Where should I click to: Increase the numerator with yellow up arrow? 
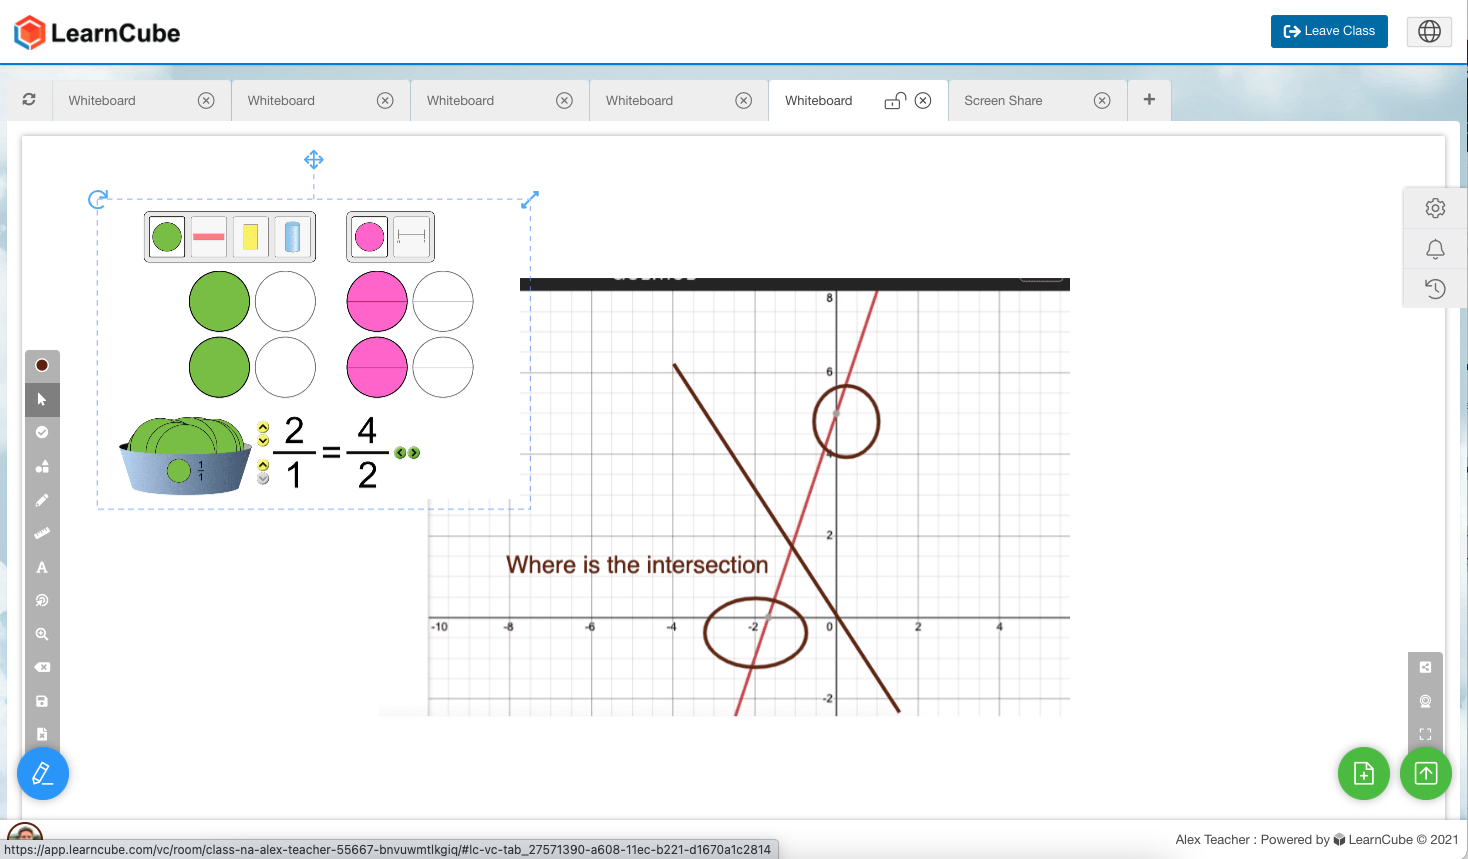[x=263, y=428]
